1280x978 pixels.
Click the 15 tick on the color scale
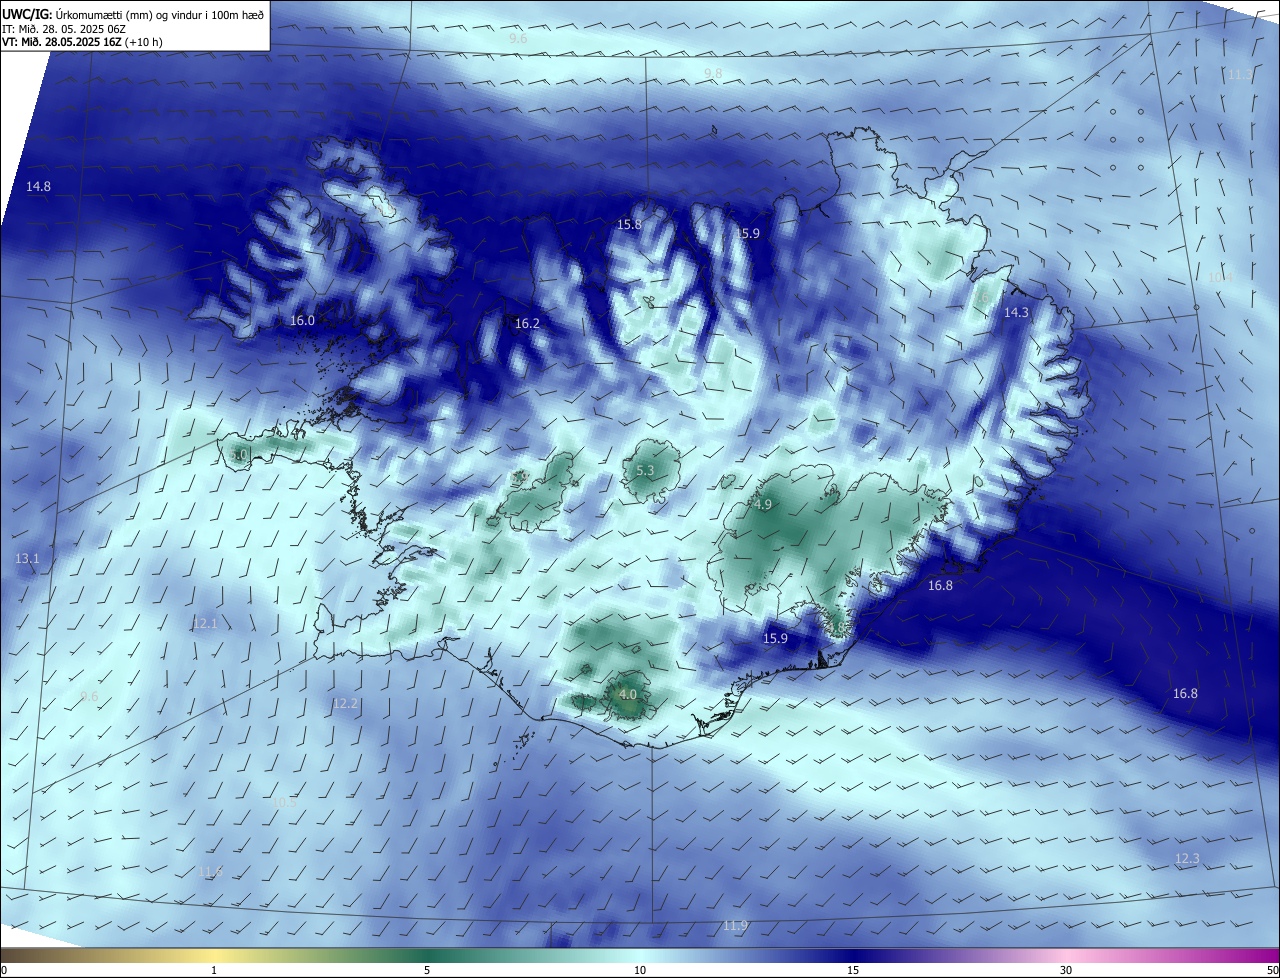pyautogui.click(x=853, y=971)
